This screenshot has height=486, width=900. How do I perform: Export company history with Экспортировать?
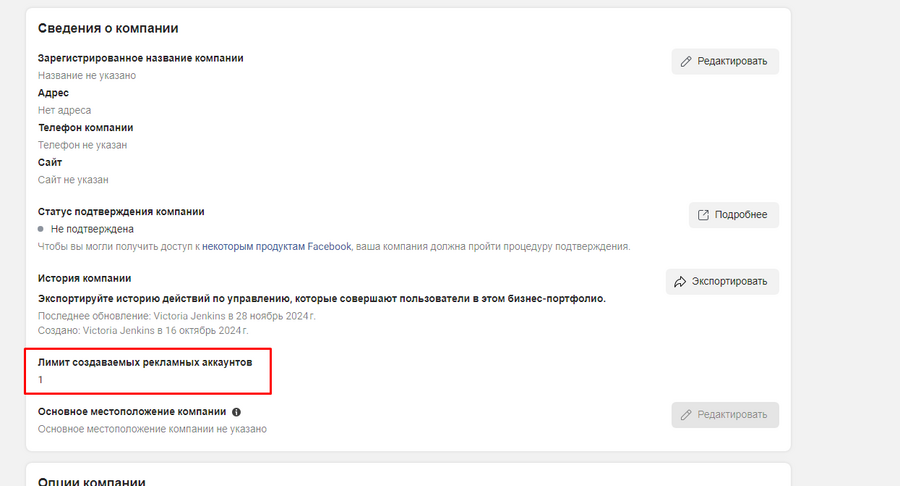pos(722,282)
